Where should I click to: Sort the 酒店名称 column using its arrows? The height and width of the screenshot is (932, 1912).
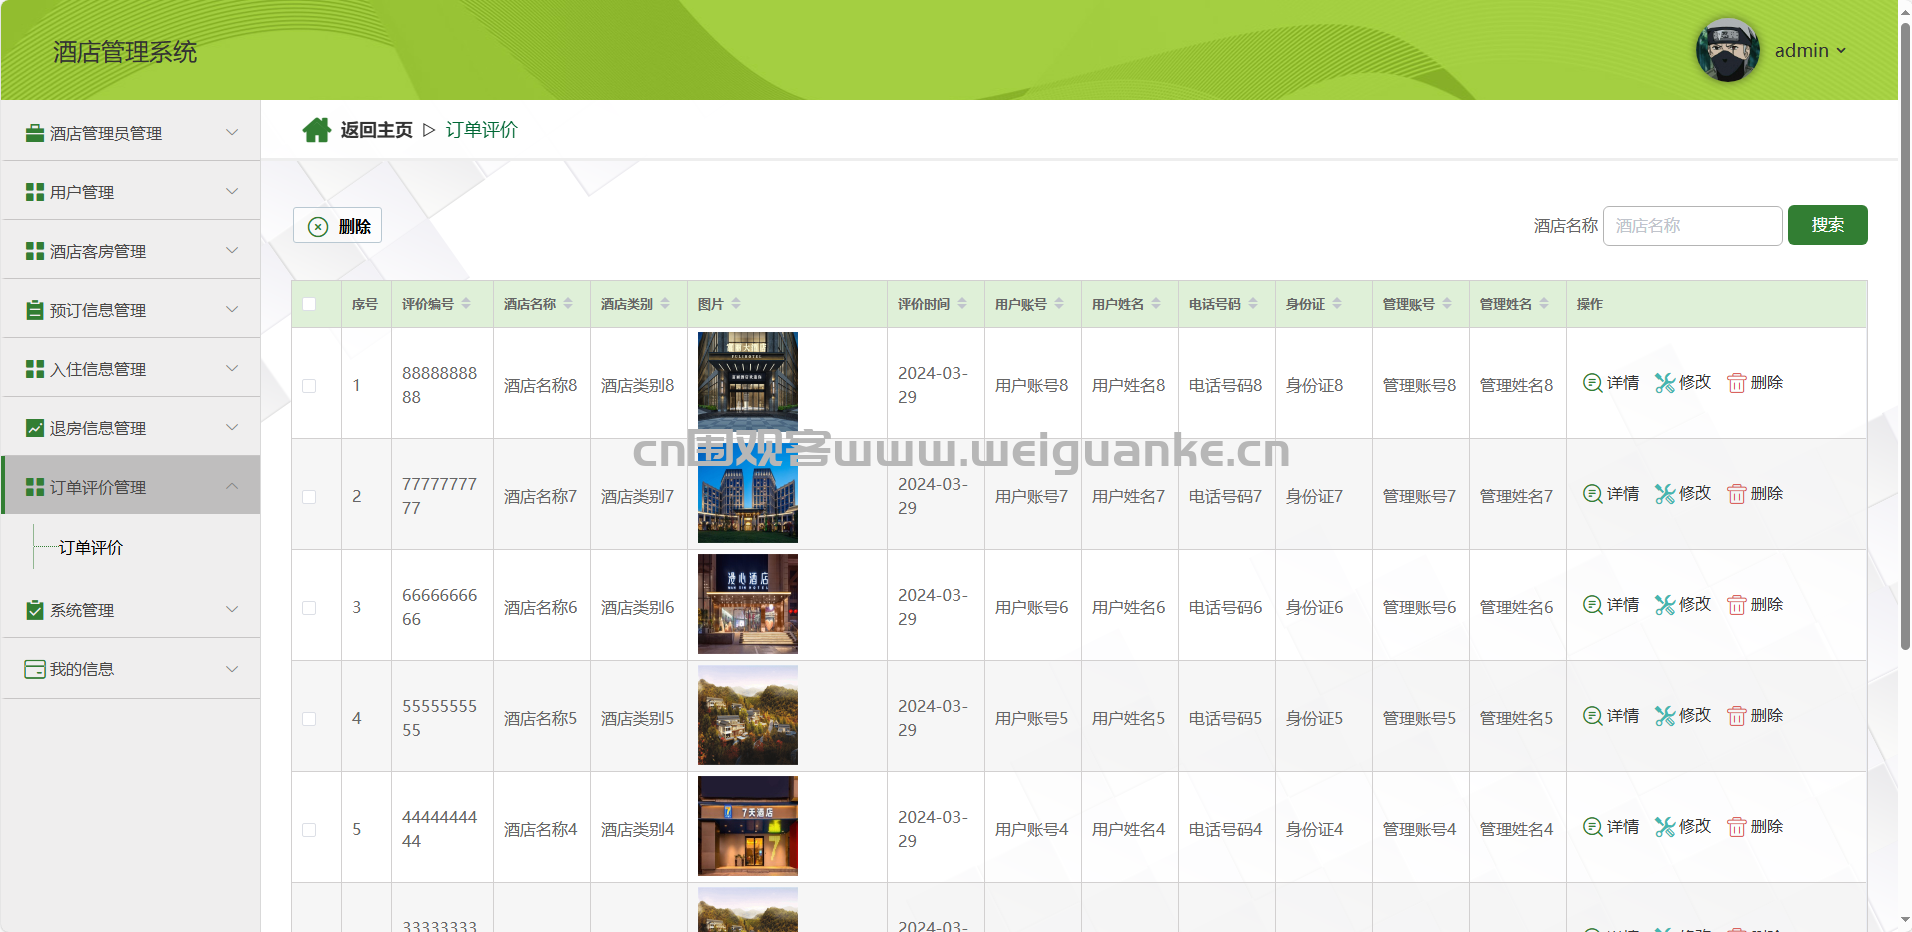(568, 304)
